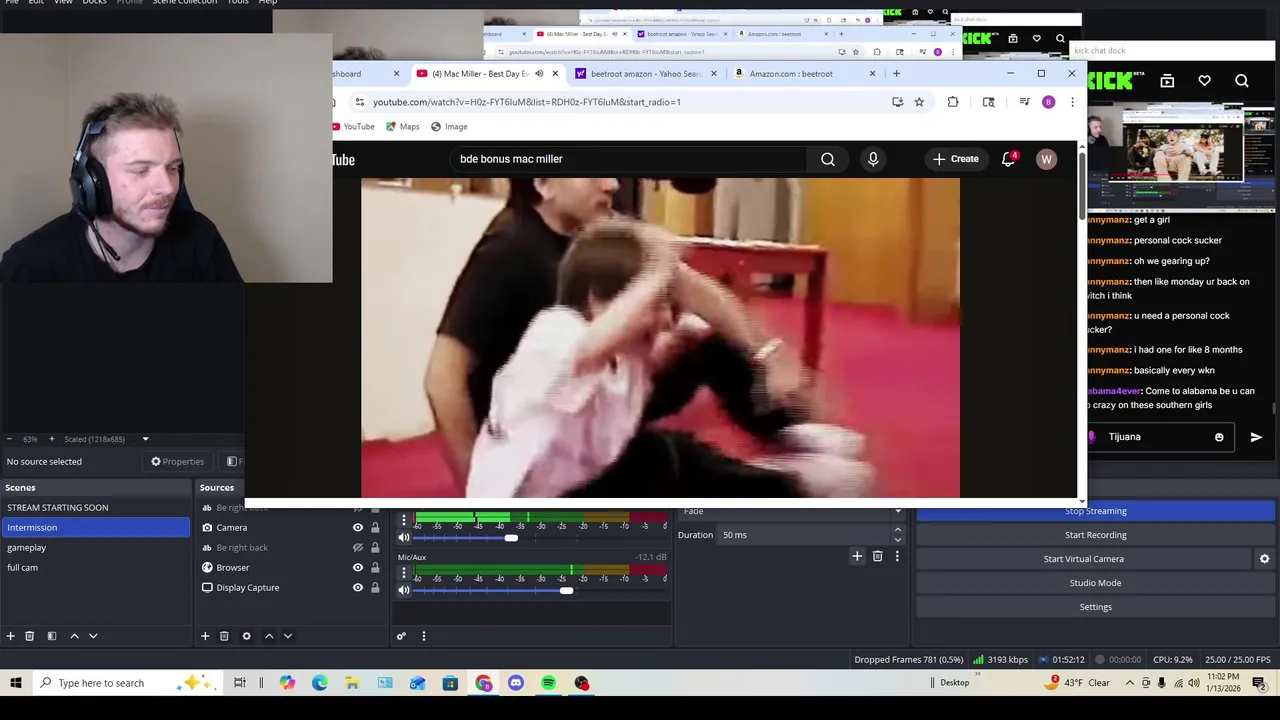Screen dimensions: 1280x720
Task: Click Start Recording
Action: (x=1095, y=535)
